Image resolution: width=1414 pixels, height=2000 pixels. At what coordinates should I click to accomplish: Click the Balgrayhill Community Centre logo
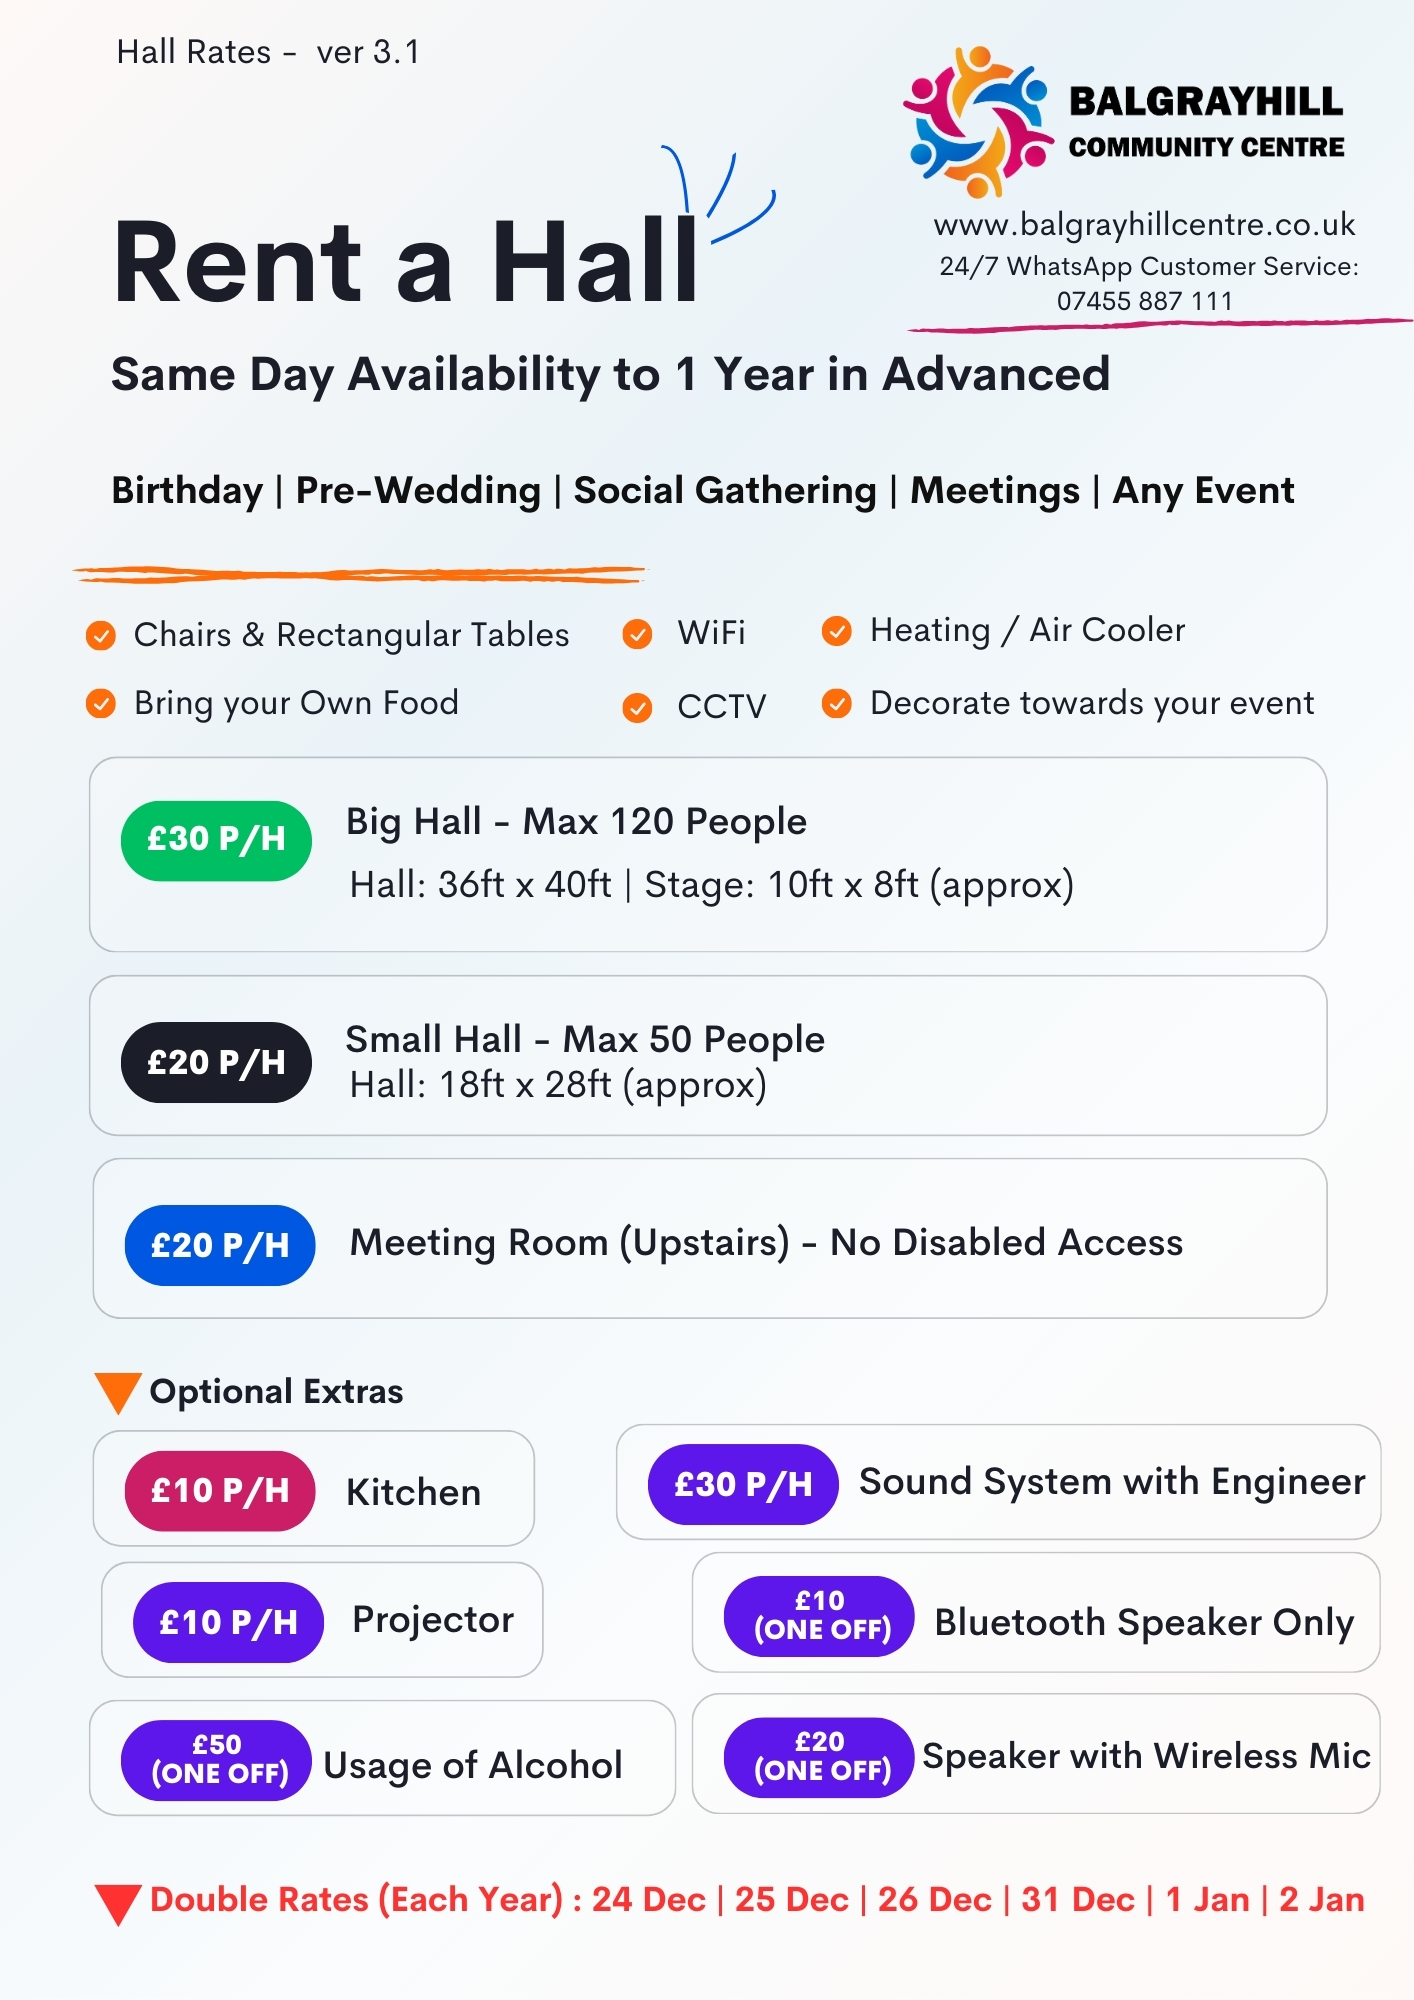[x=977, y=121]
